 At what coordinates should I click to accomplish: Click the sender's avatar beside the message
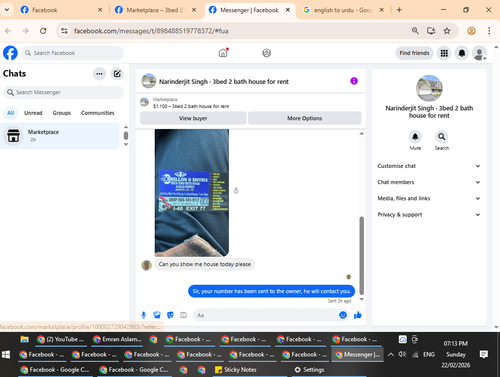coord(147,265)
